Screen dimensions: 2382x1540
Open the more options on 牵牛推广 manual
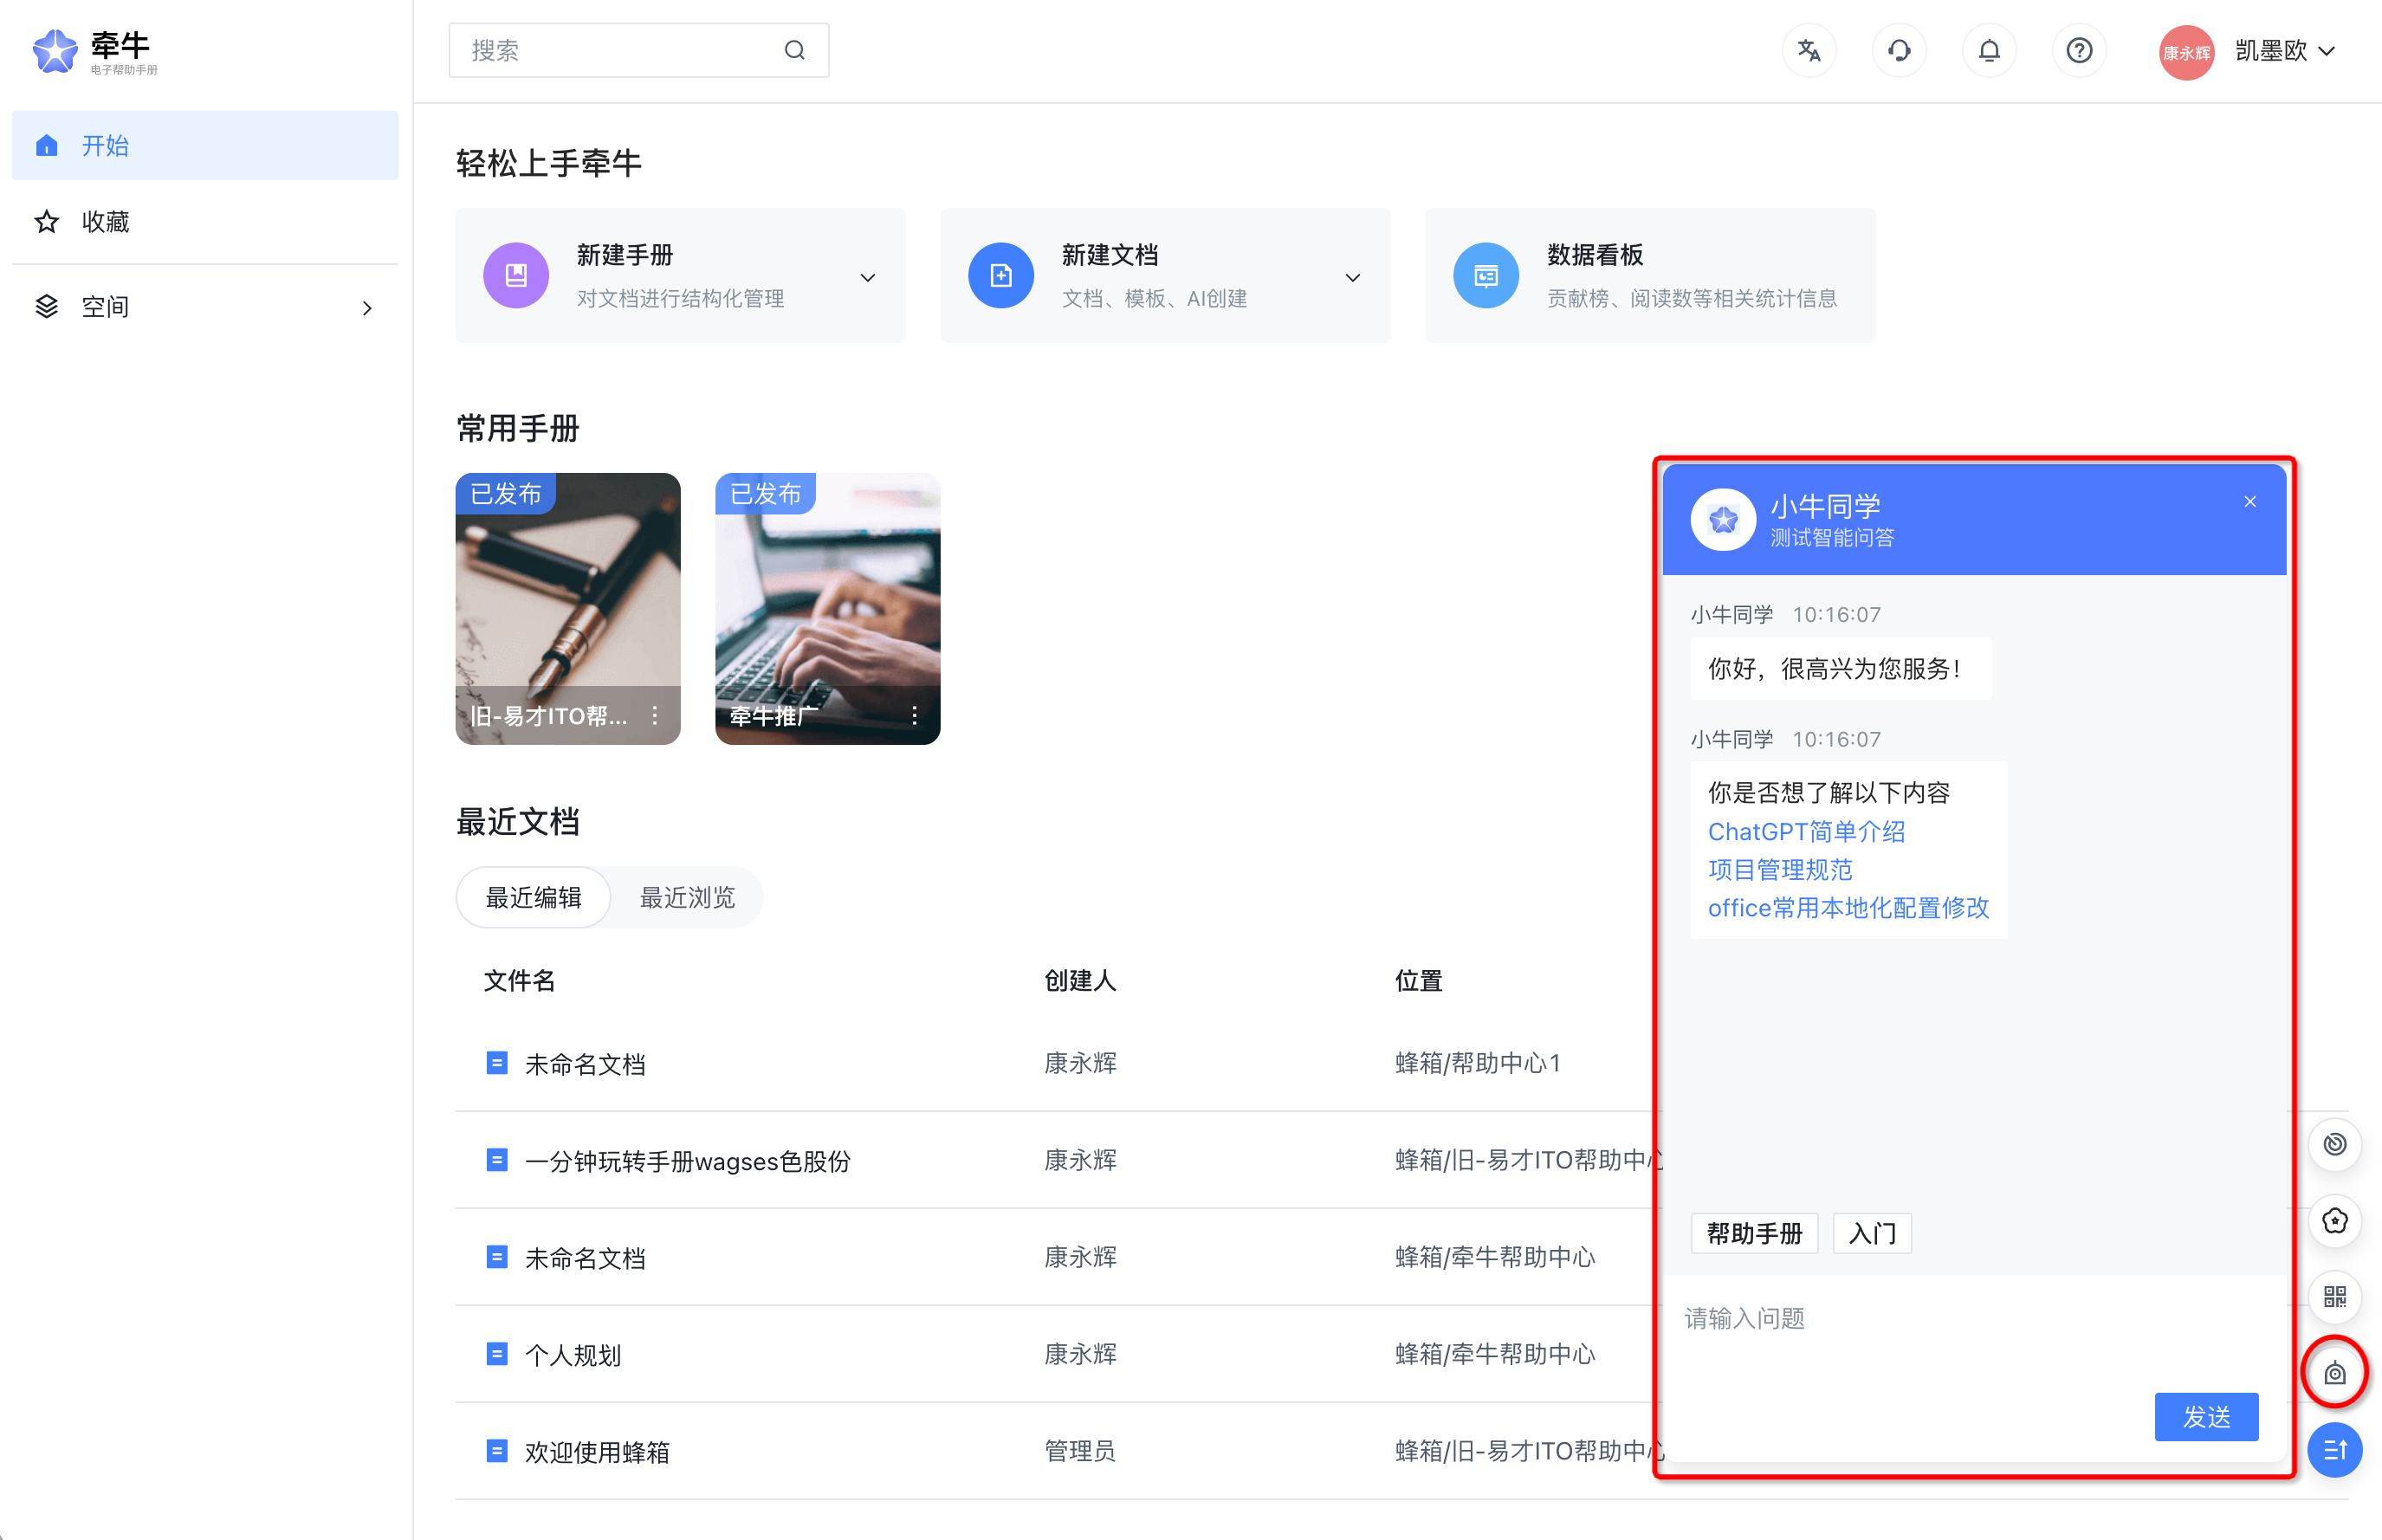tap(914, 715)
